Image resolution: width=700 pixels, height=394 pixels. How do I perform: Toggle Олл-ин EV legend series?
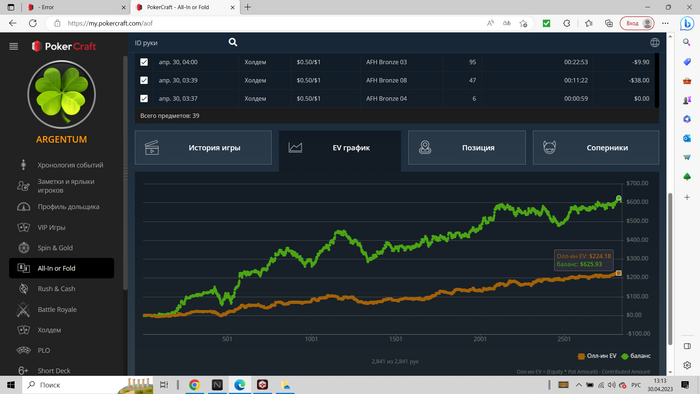pos(597,356)
